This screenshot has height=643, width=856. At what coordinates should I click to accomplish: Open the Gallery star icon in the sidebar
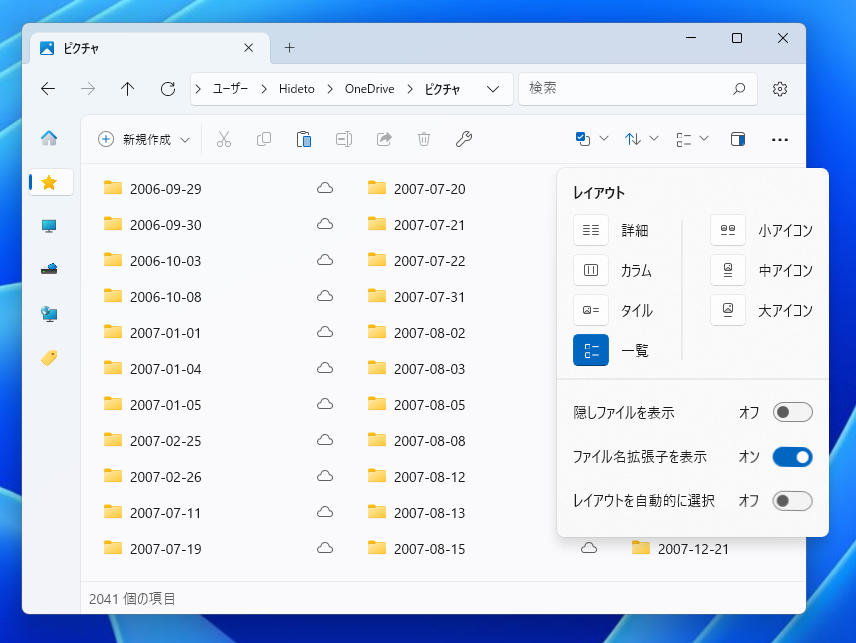point(49,182)
